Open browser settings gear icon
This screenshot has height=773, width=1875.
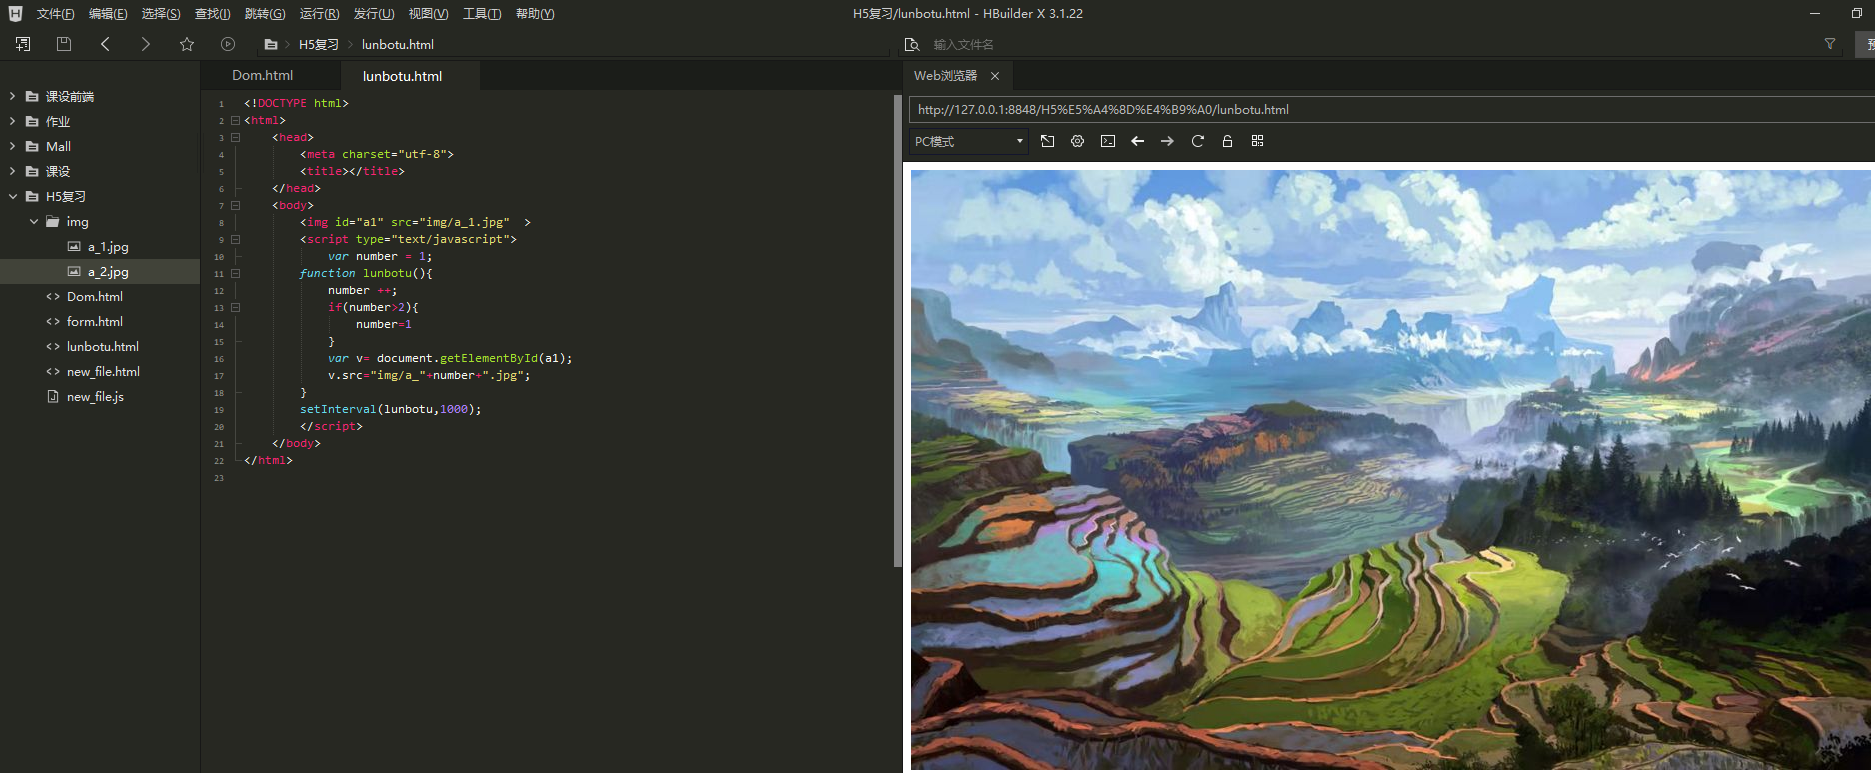click(x=1077, y=141)
